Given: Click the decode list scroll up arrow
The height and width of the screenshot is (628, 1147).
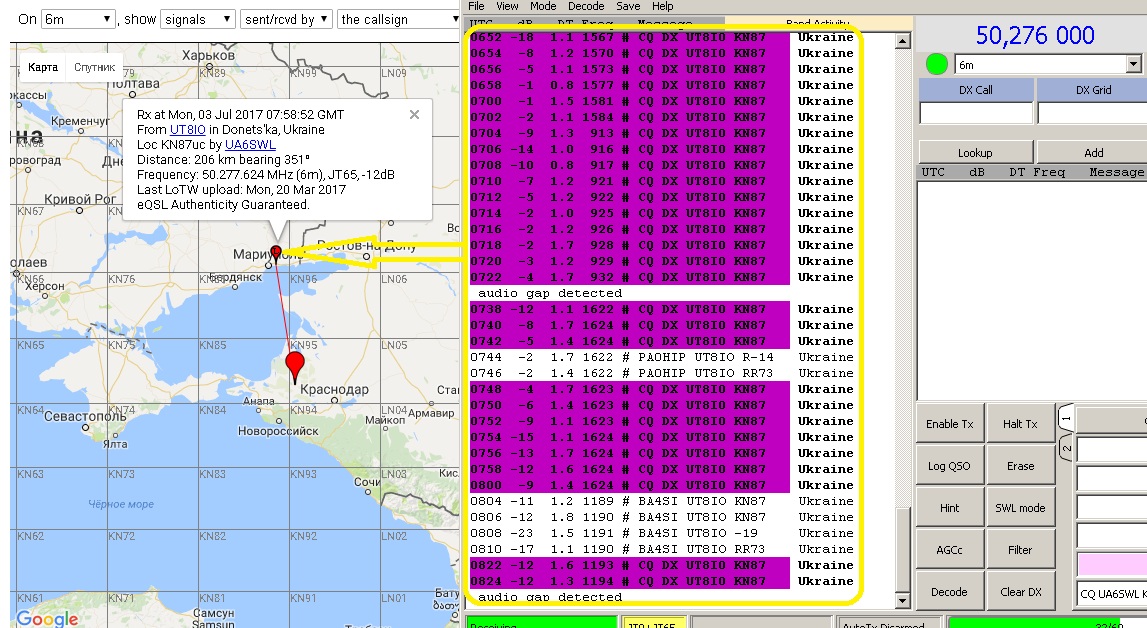Looking at the screenshot, I should (903, 41).
